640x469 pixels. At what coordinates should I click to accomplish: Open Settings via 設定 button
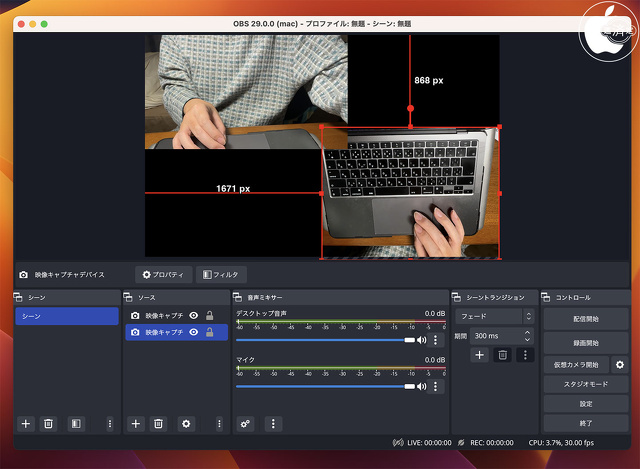pos(586,404)
